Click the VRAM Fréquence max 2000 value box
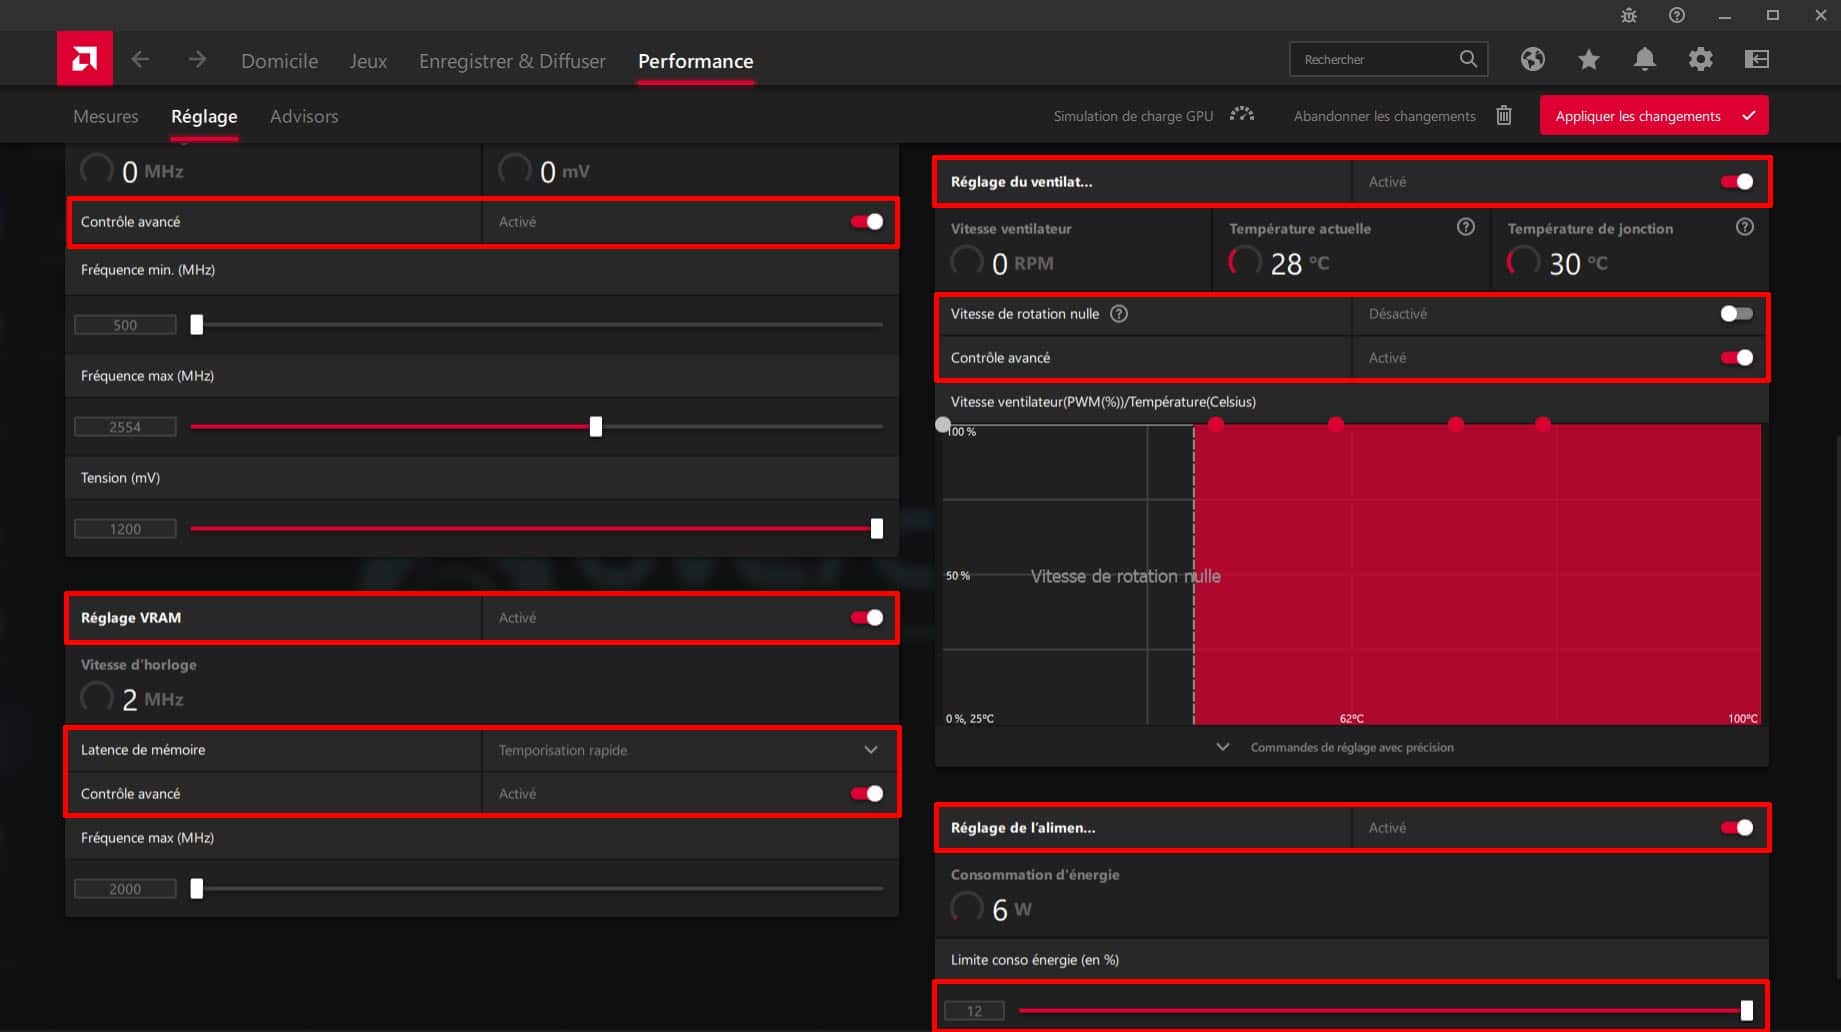 point(125,889)
